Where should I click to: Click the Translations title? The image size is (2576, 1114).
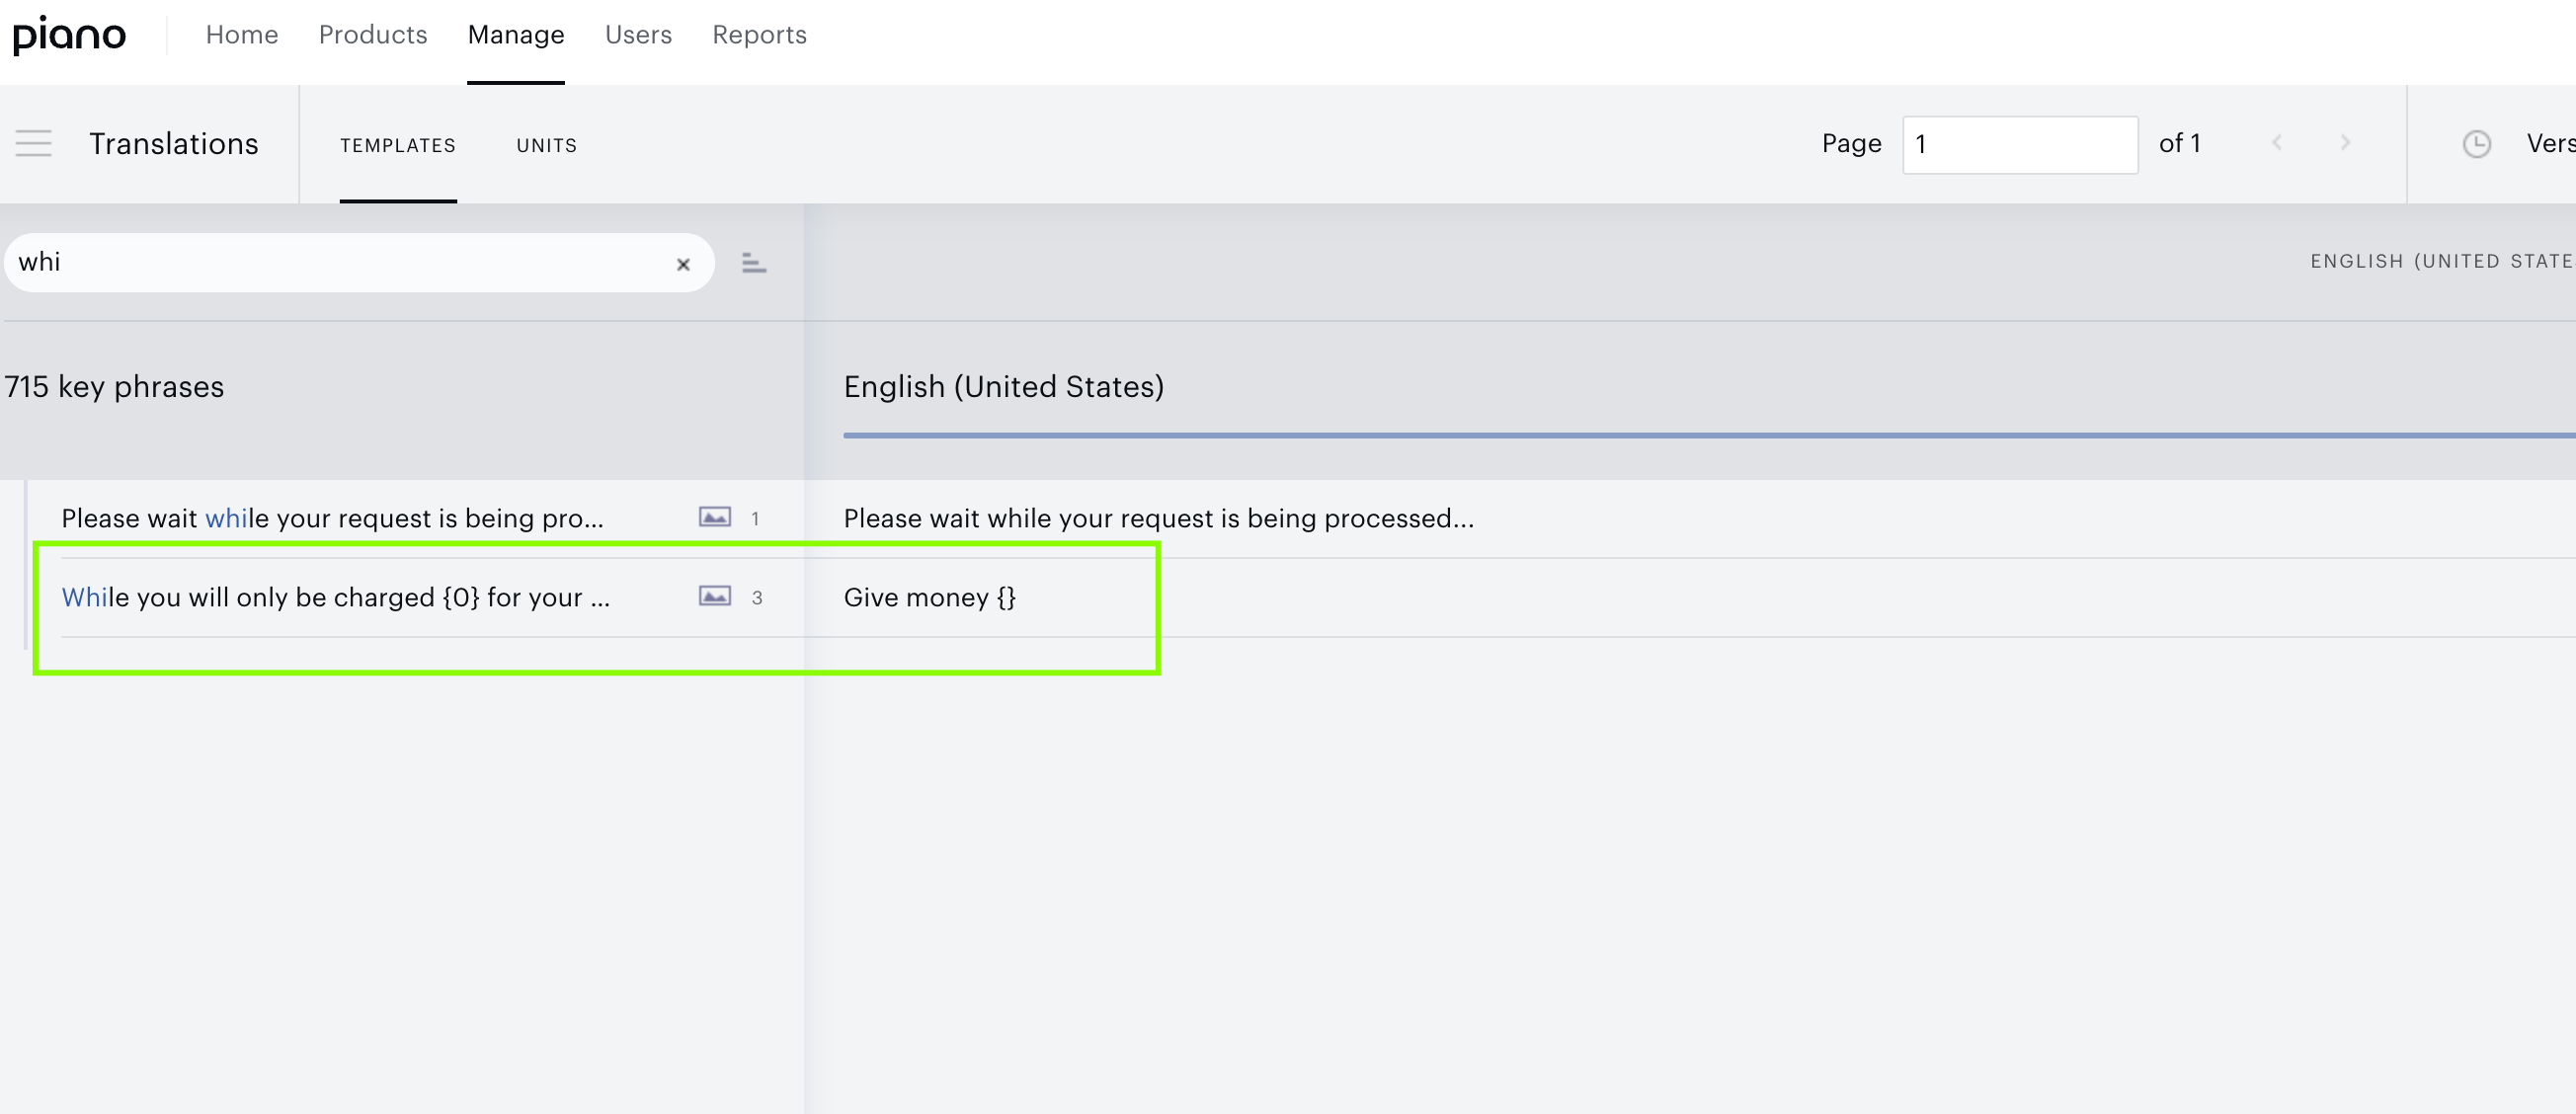(174, 144)
